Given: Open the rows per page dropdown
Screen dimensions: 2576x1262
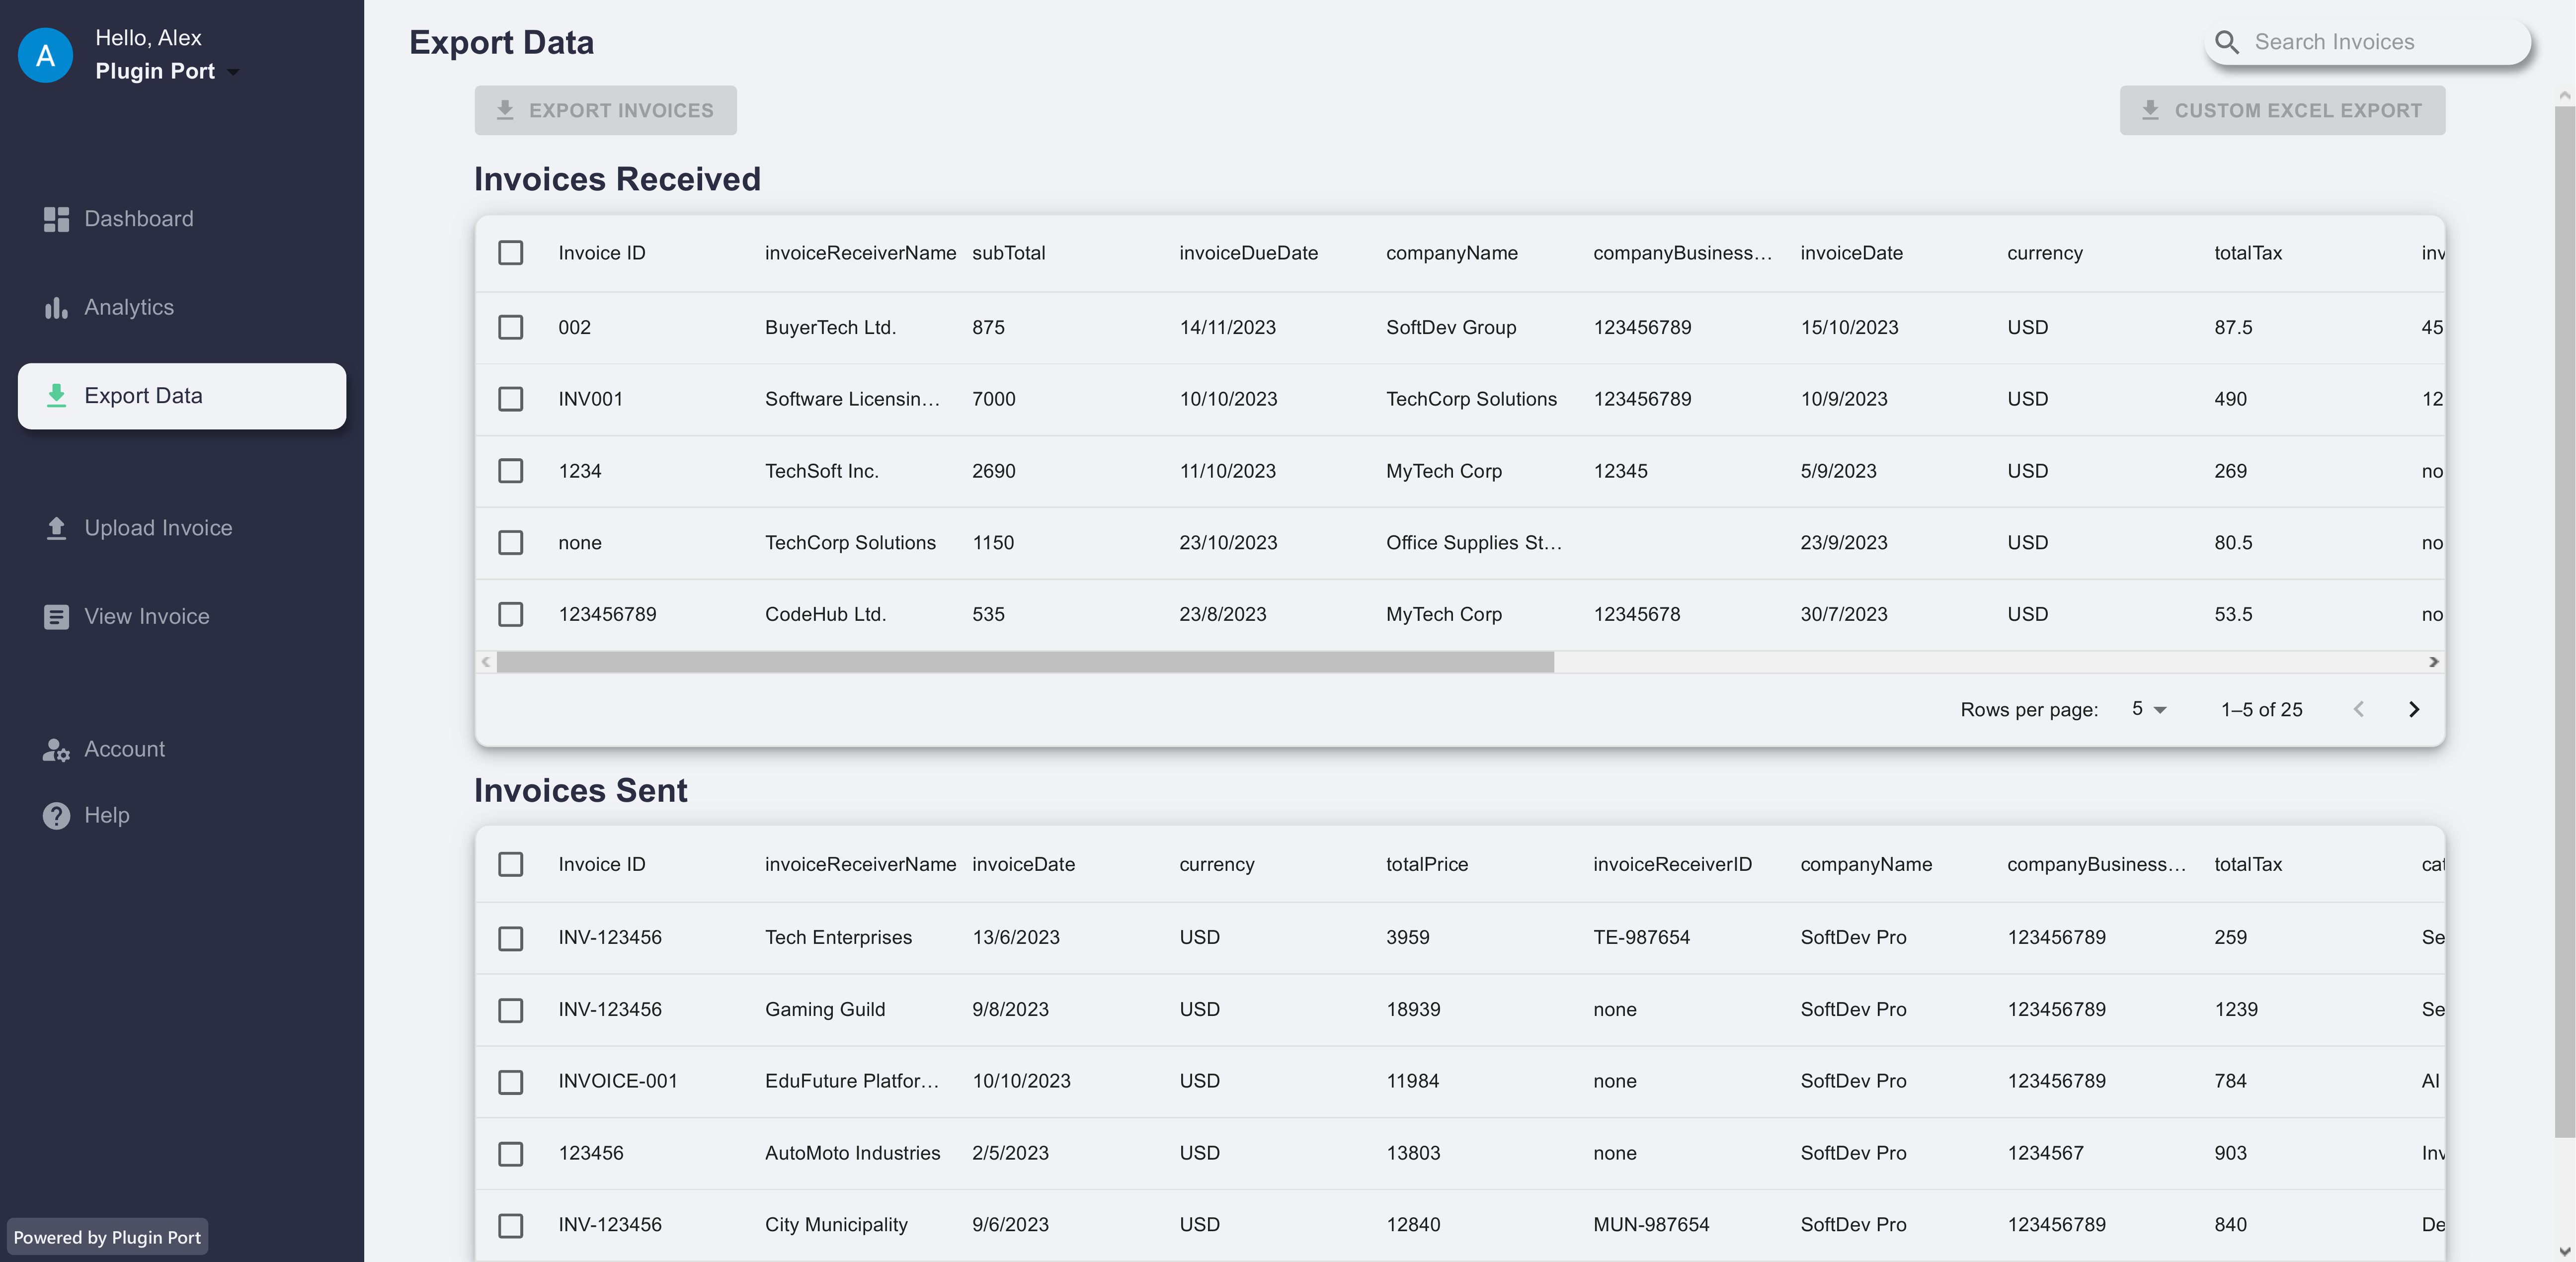Looking at the screenshot, I should click(x=2148, y=709).
